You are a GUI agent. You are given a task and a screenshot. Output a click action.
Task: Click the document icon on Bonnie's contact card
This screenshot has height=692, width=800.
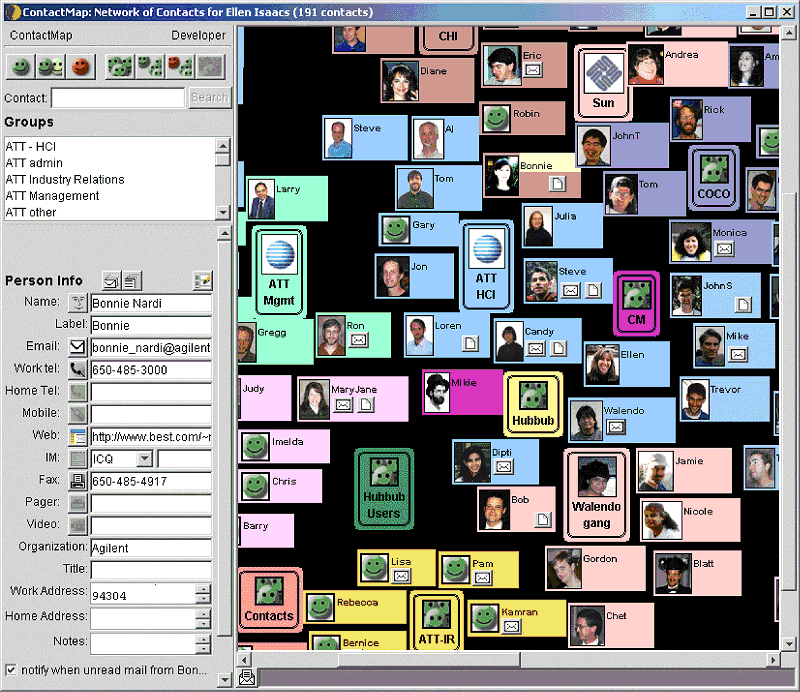click(558, 183)
